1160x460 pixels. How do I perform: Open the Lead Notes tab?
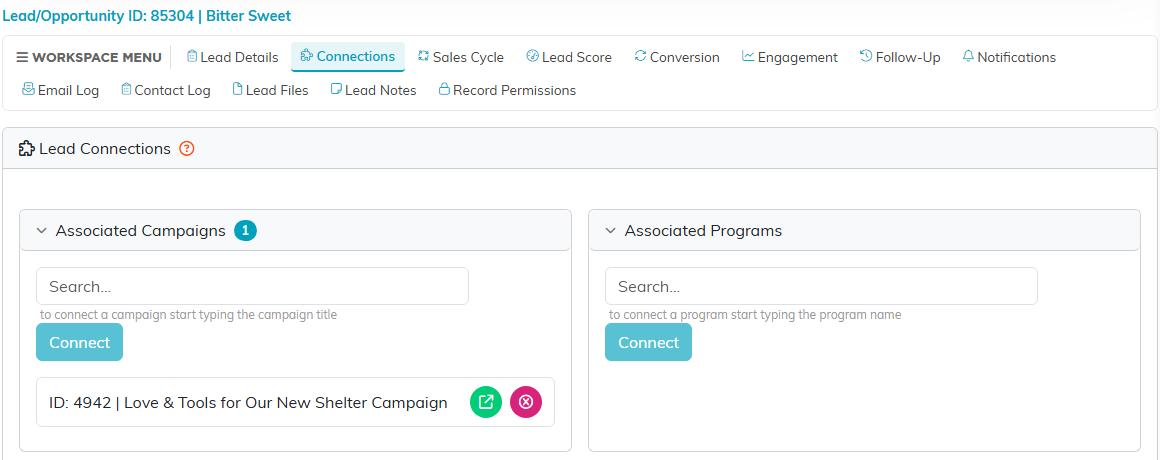point(374,90)
